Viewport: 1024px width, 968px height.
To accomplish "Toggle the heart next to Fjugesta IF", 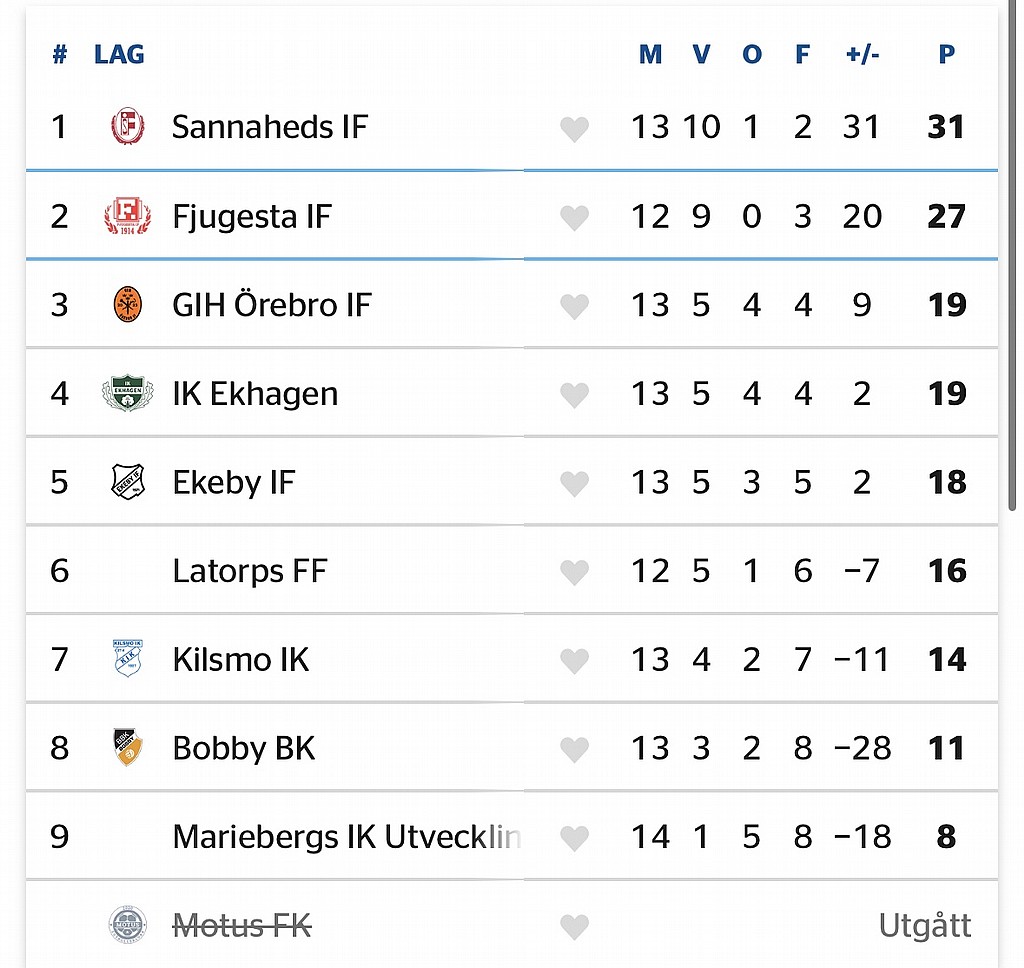I will (574, 218).
